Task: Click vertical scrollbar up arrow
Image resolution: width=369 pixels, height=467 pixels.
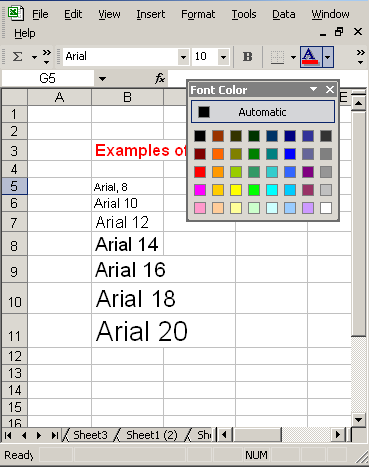Action: 359,103
